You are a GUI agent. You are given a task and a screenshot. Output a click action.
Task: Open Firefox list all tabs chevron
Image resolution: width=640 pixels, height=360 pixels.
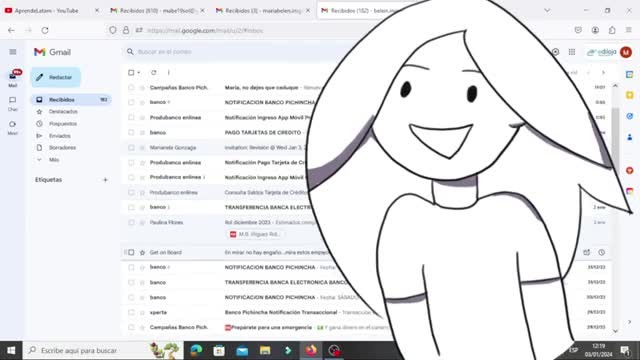click(x=547, y=10)
